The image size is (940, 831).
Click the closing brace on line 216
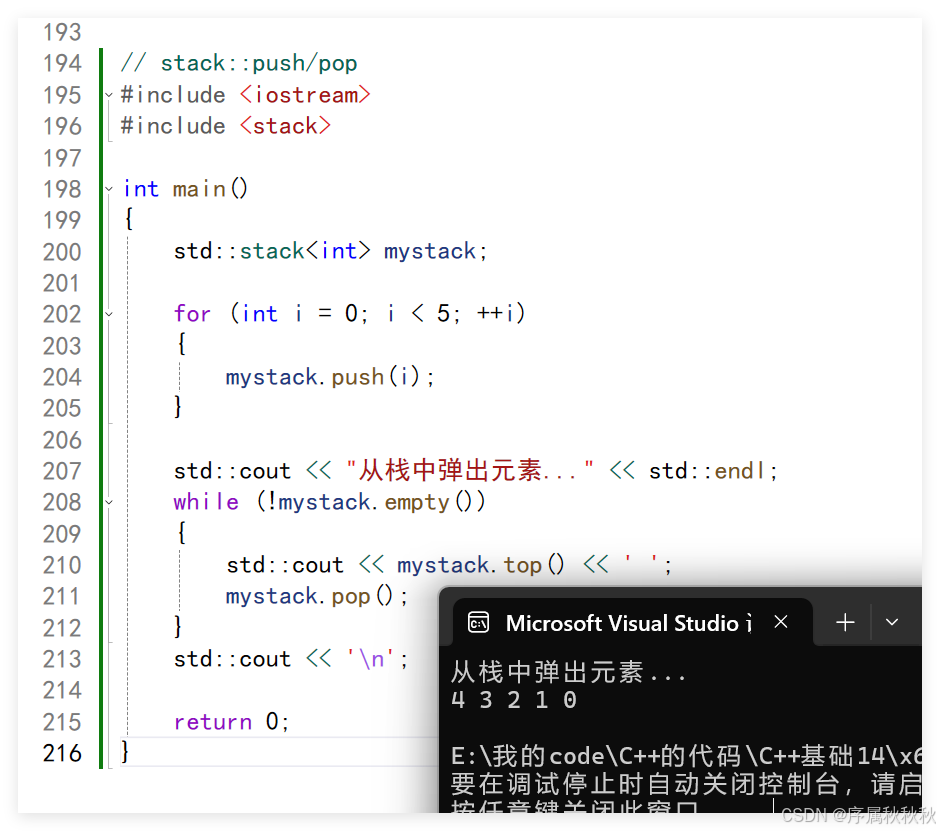tap(125, 751)
